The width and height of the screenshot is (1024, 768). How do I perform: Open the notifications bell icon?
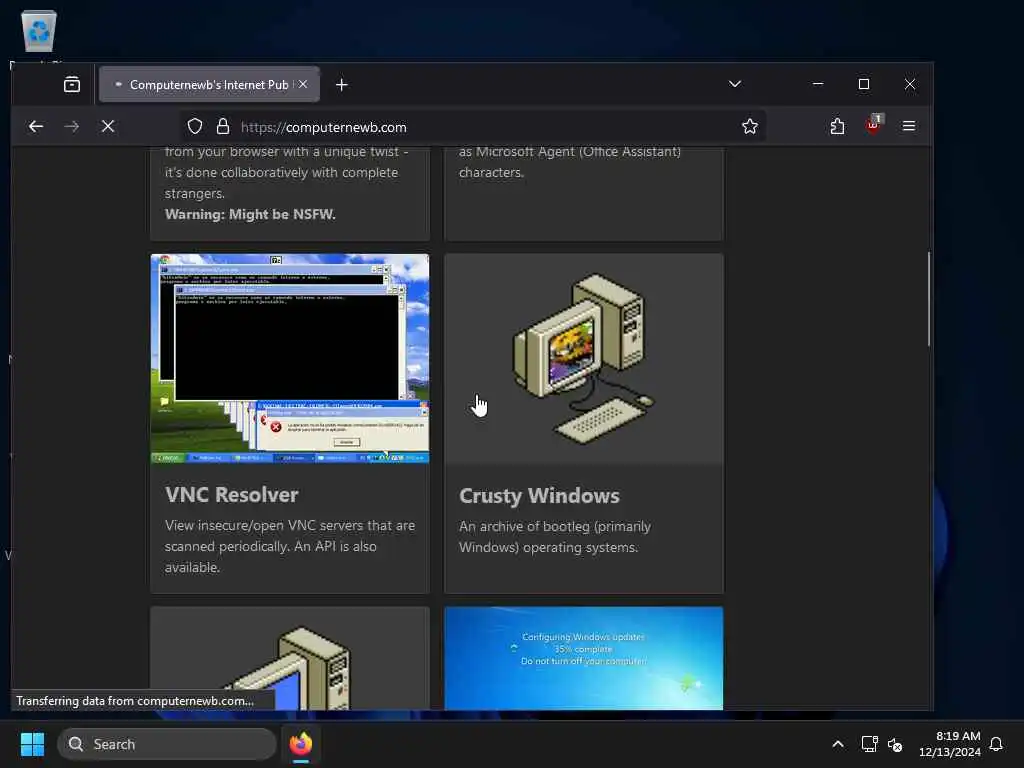pyautogui.click(x=996, y=744)
